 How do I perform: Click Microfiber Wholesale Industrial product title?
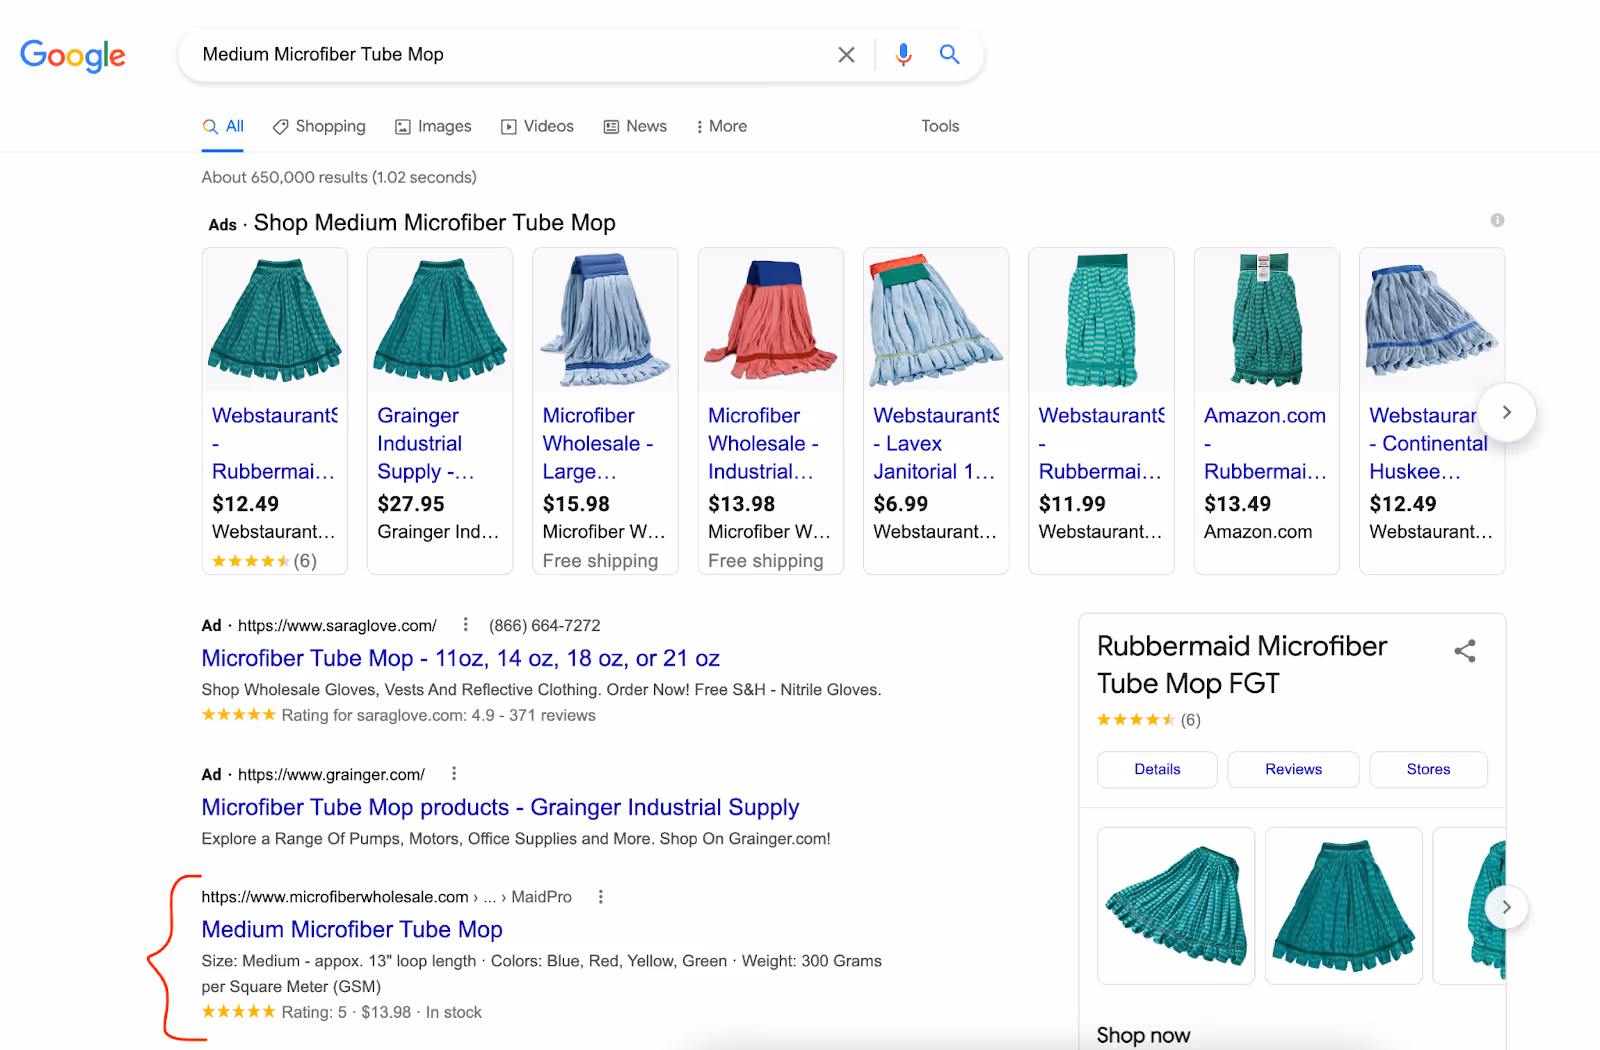pos(763,443)
